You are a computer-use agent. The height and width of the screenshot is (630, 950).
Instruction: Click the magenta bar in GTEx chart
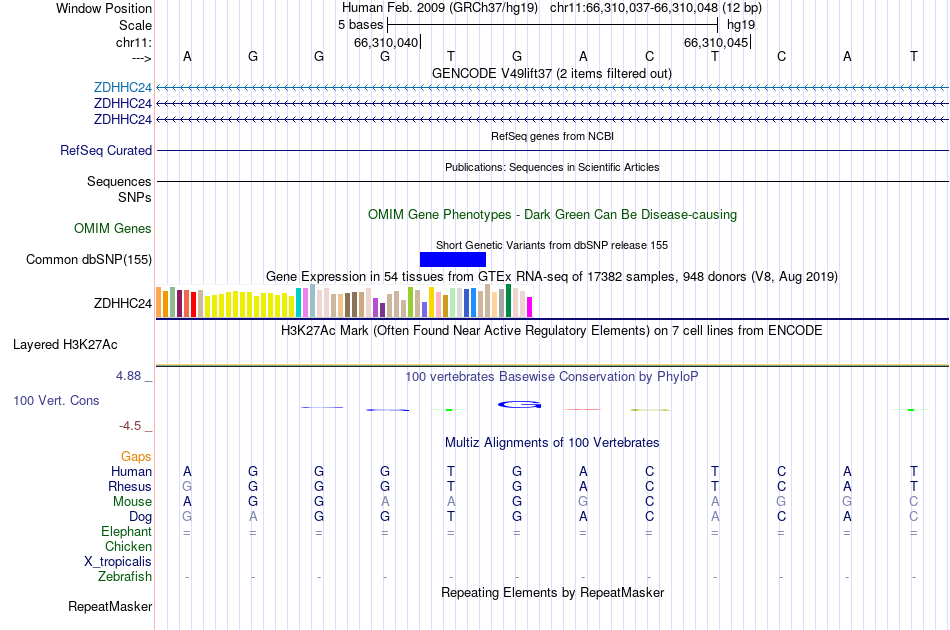pos(530,307)
